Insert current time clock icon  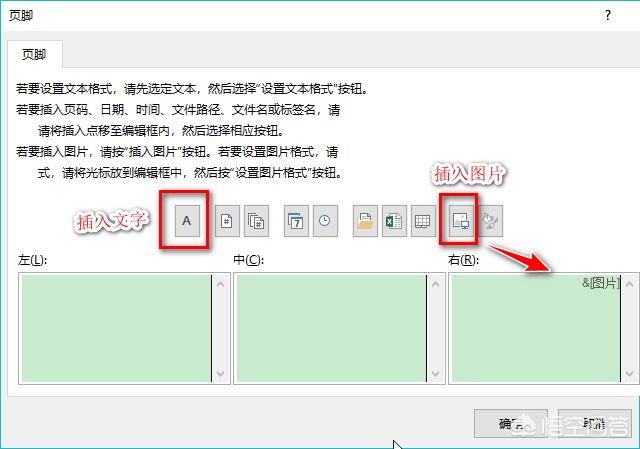point(325,221)
